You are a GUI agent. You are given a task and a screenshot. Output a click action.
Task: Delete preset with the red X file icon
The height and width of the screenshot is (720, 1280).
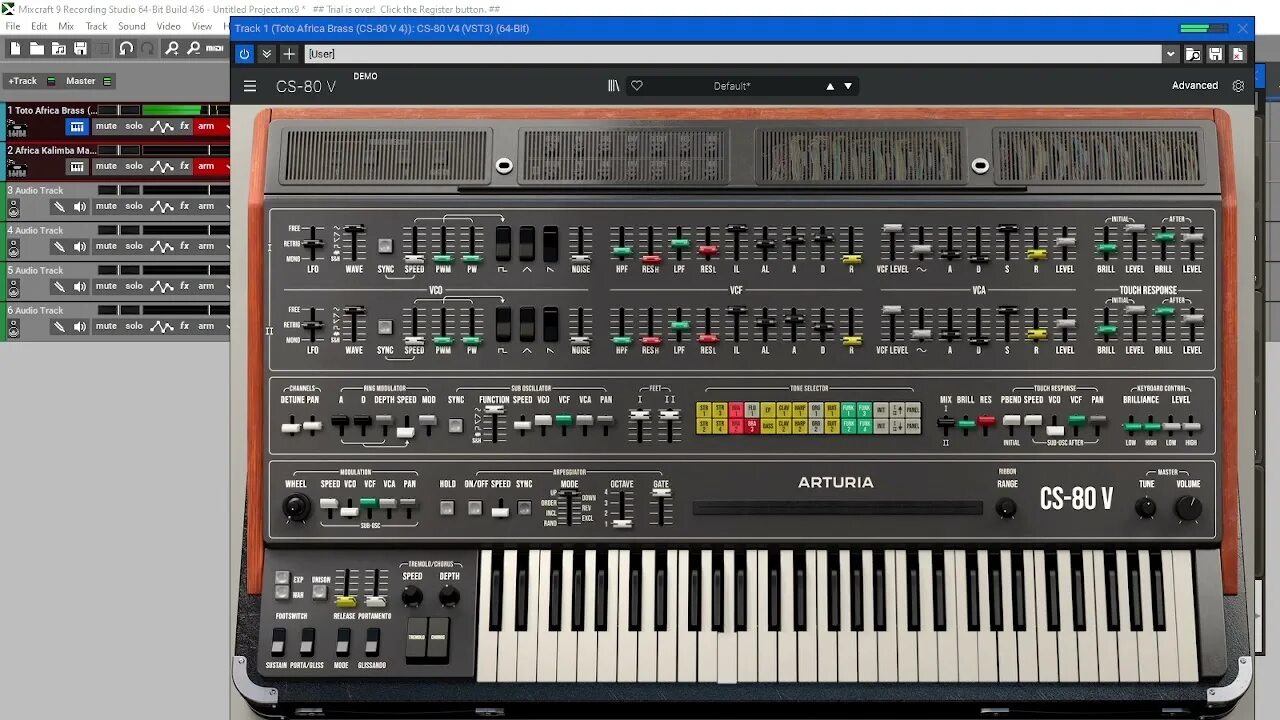tap(1238, 54)
